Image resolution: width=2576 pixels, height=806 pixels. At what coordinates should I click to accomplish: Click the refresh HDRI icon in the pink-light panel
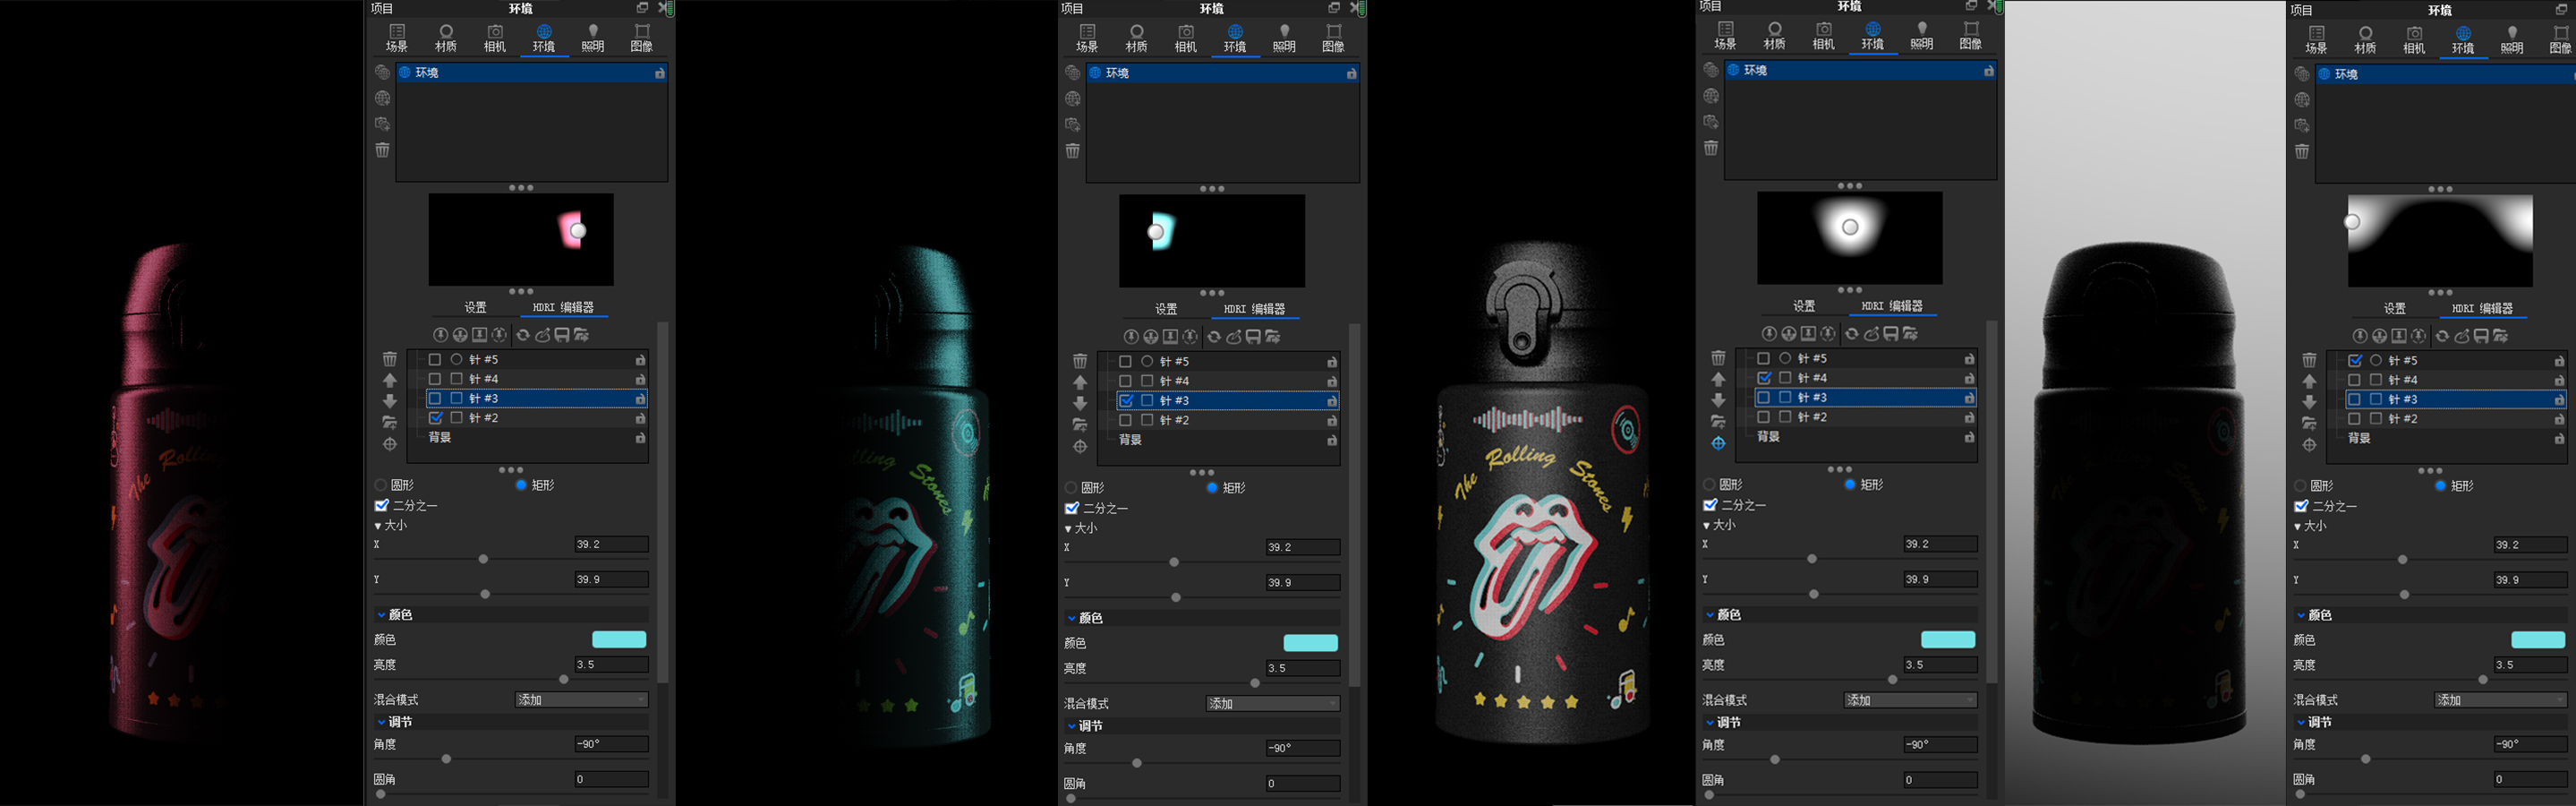(523, 335)
